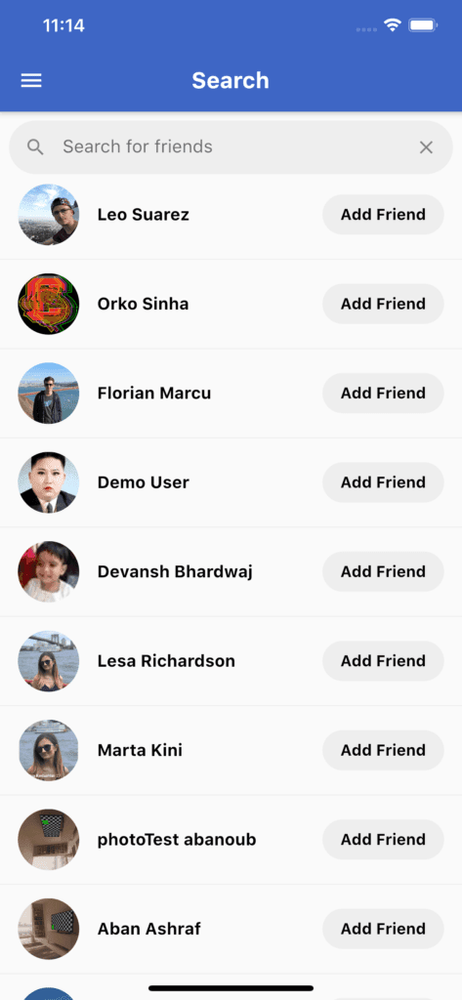
Task: Add Leo Suarez as a friend
Action: 383,214
